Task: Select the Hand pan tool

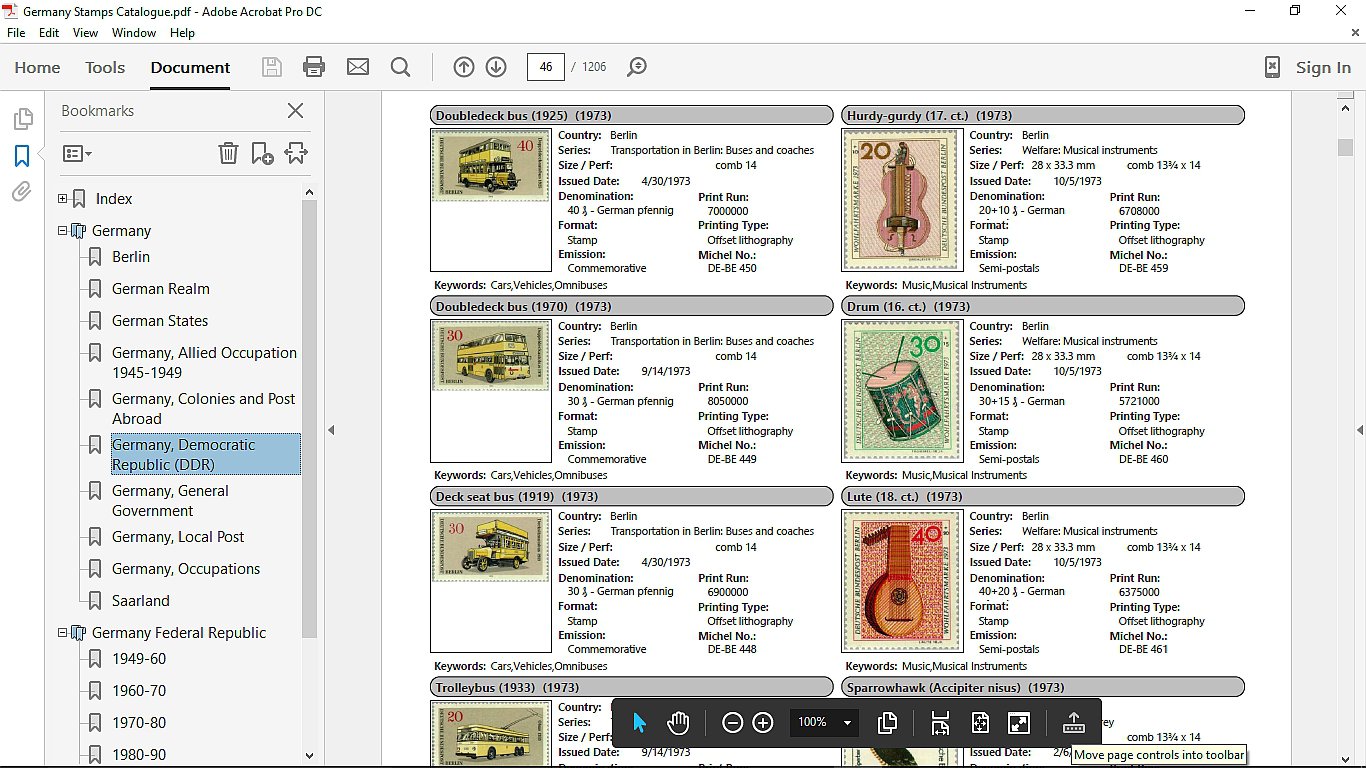Action: [x=679, y=723]
